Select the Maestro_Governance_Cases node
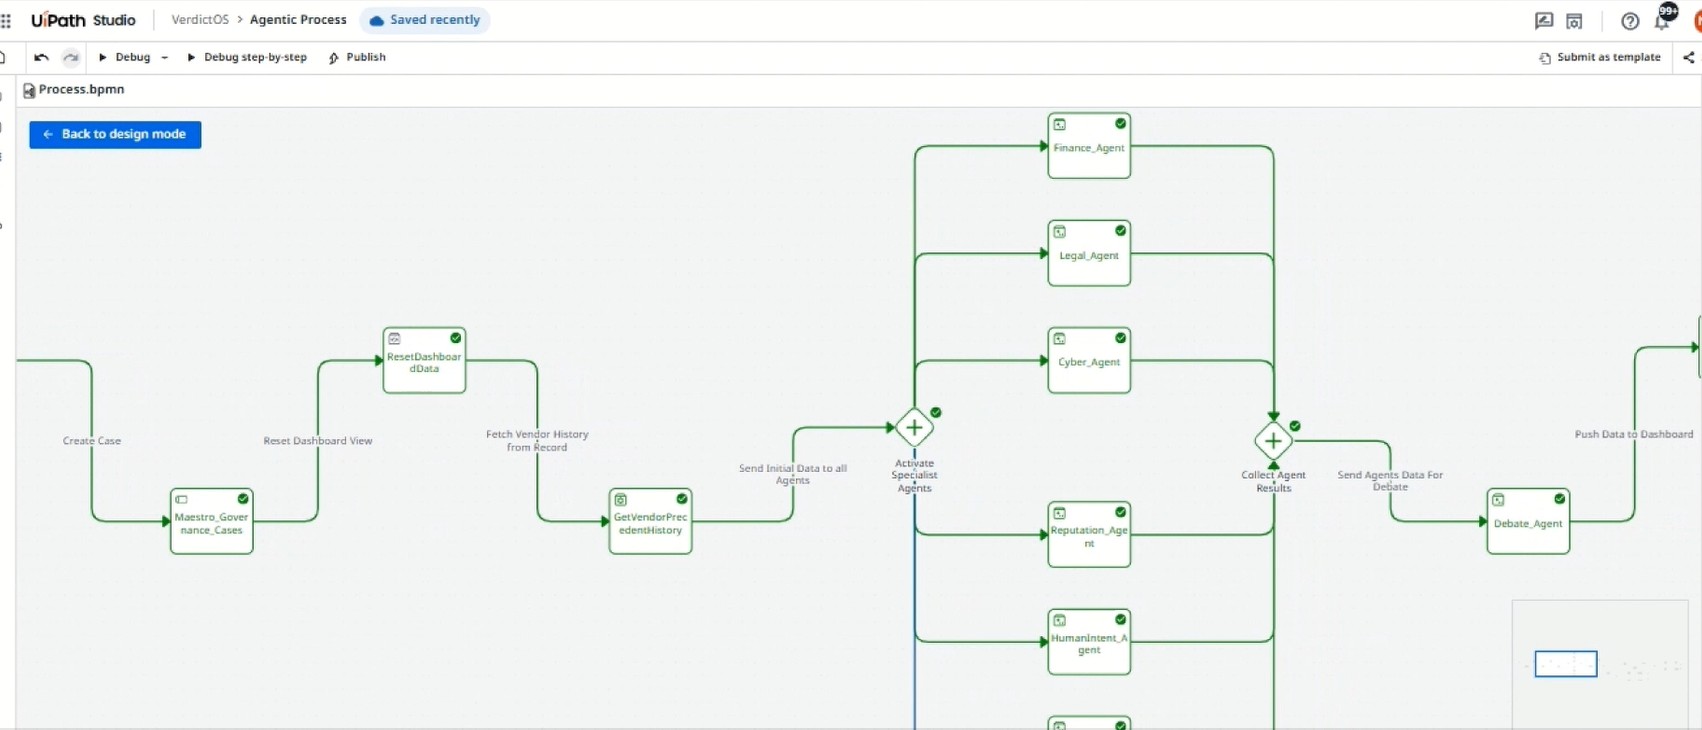The width and height of the screenshot is (1702, 730). (211, 521)
